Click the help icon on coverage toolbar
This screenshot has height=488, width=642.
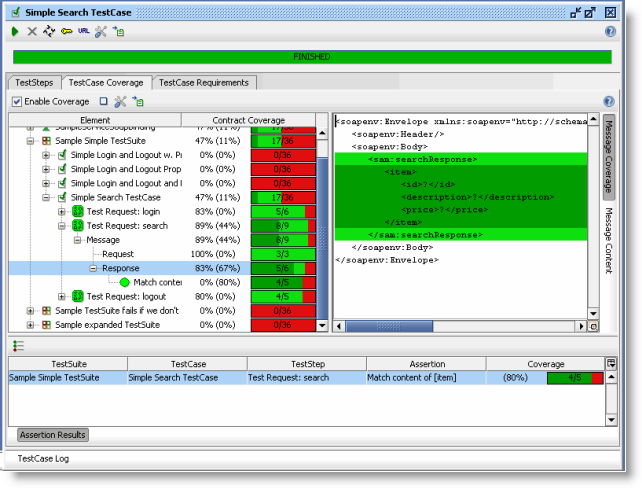click(x=609, y=101)
